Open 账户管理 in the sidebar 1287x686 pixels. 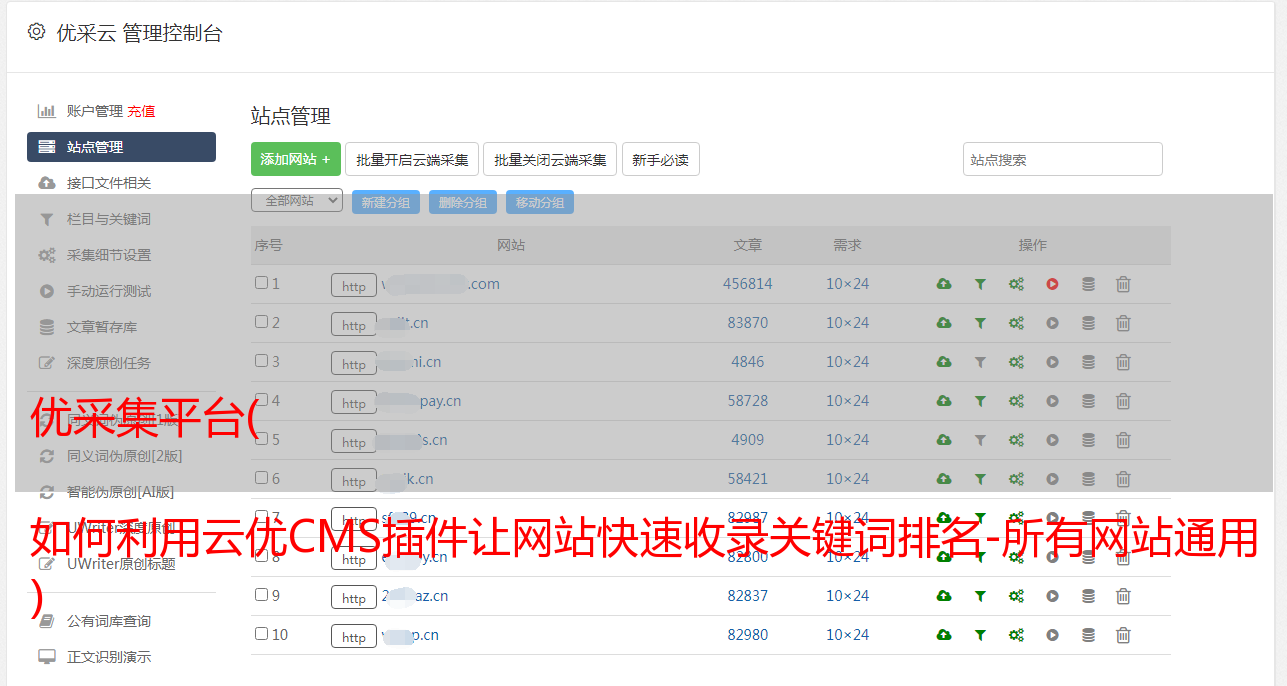pyautogui.click(x=95, y=111)
